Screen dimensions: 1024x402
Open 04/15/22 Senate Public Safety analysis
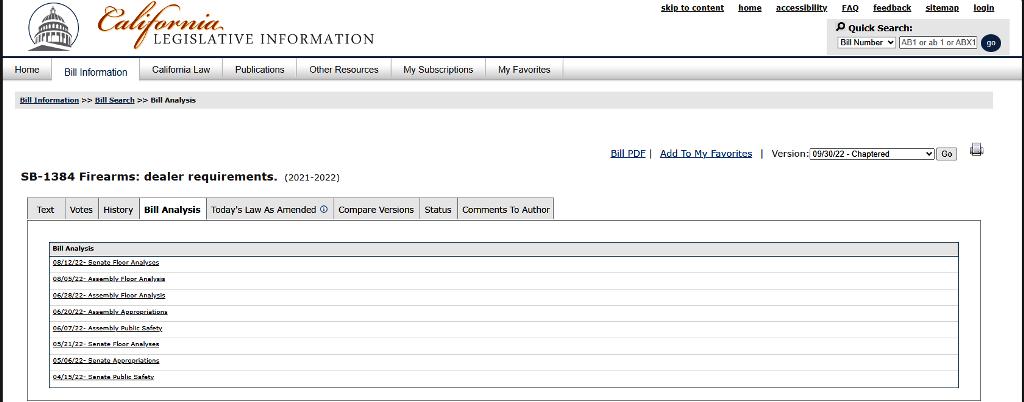[103, 377]
